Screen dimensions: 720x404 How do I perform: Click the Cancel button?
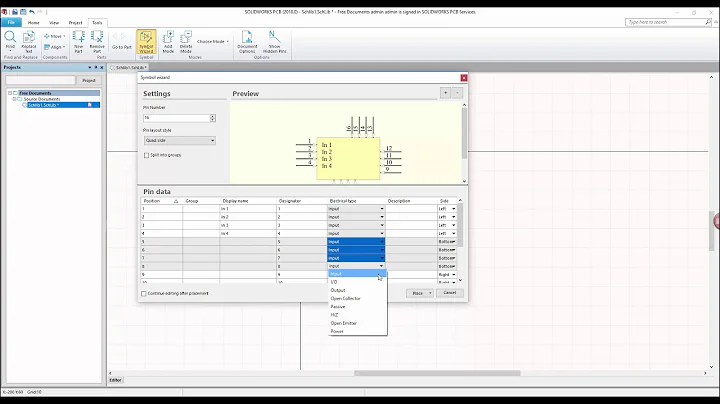click(x=450, y=293)
